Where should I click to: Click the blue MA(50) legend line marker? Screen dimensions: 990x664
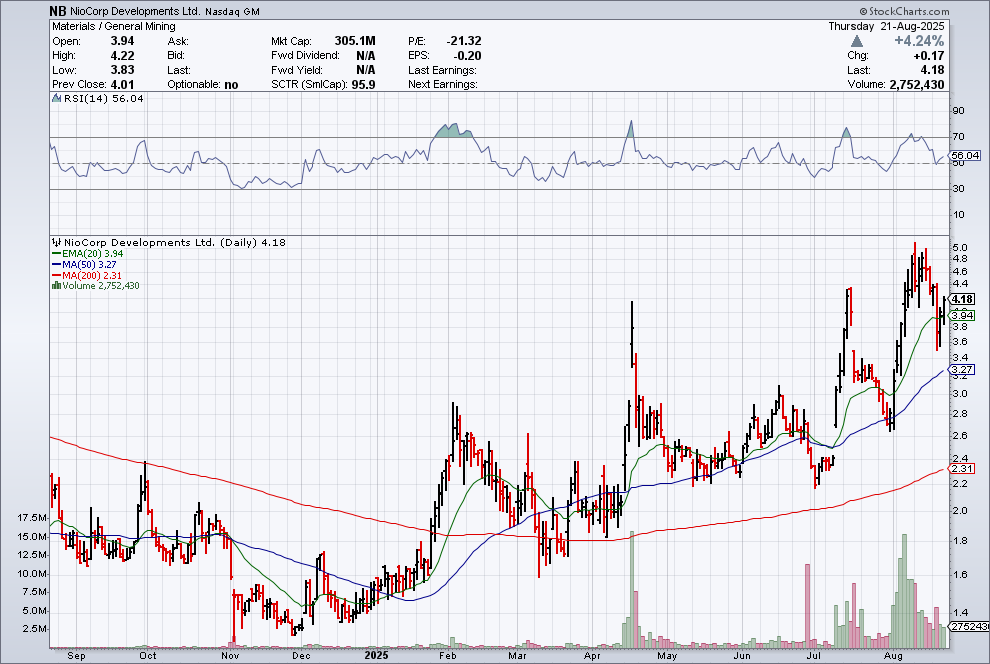tap(56, 264)
